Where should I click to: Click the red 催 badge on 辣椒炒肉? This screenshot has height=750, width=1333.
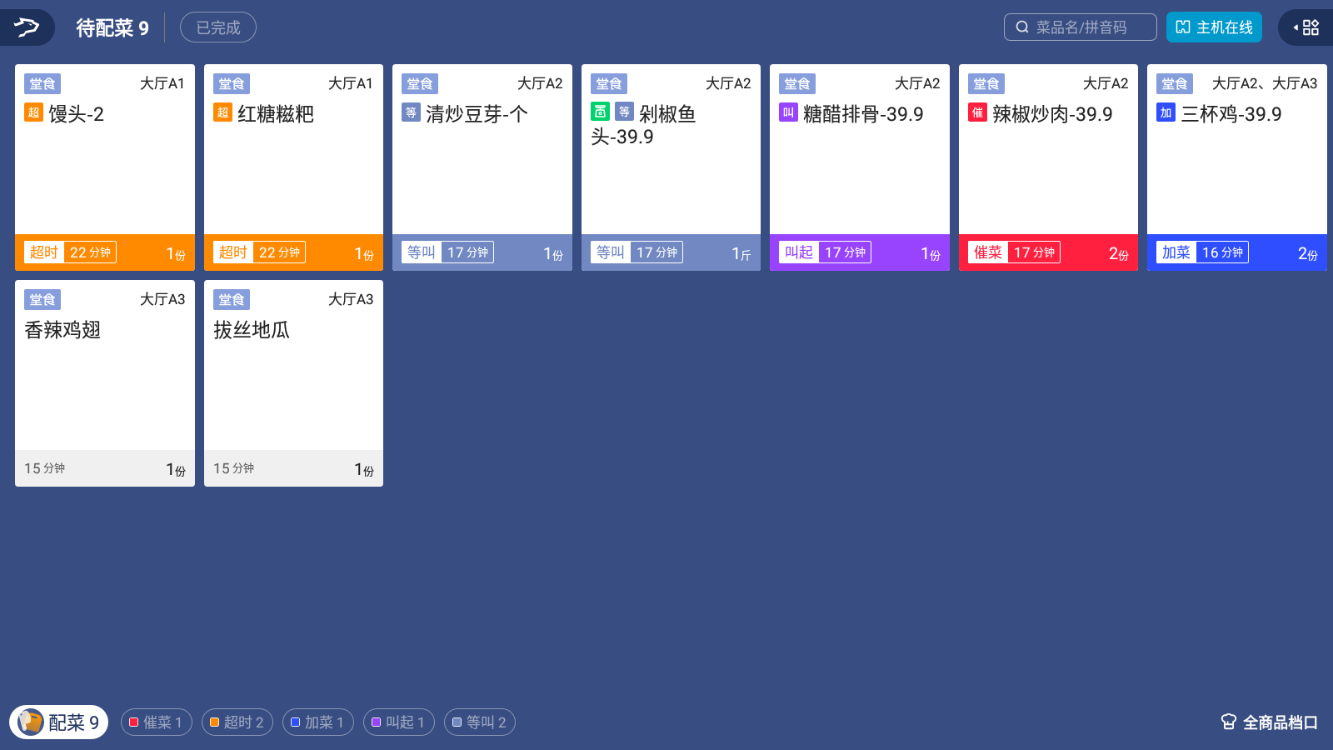click(x=977, y=113)
